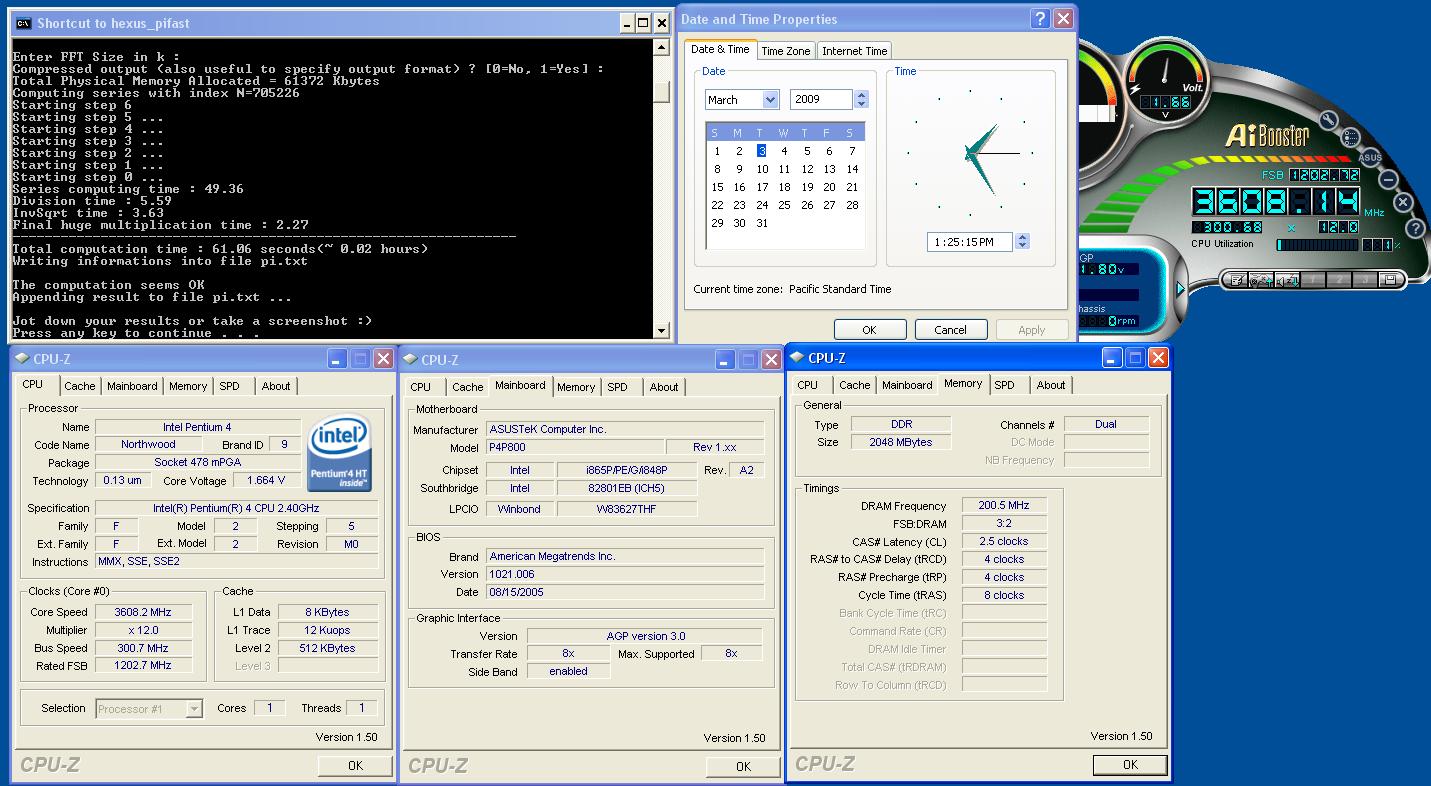This screenshot has width=1431, height=786.
Task: Click the Core Speed value 3608.2 MHz
Action: click(x=142, y=612)
